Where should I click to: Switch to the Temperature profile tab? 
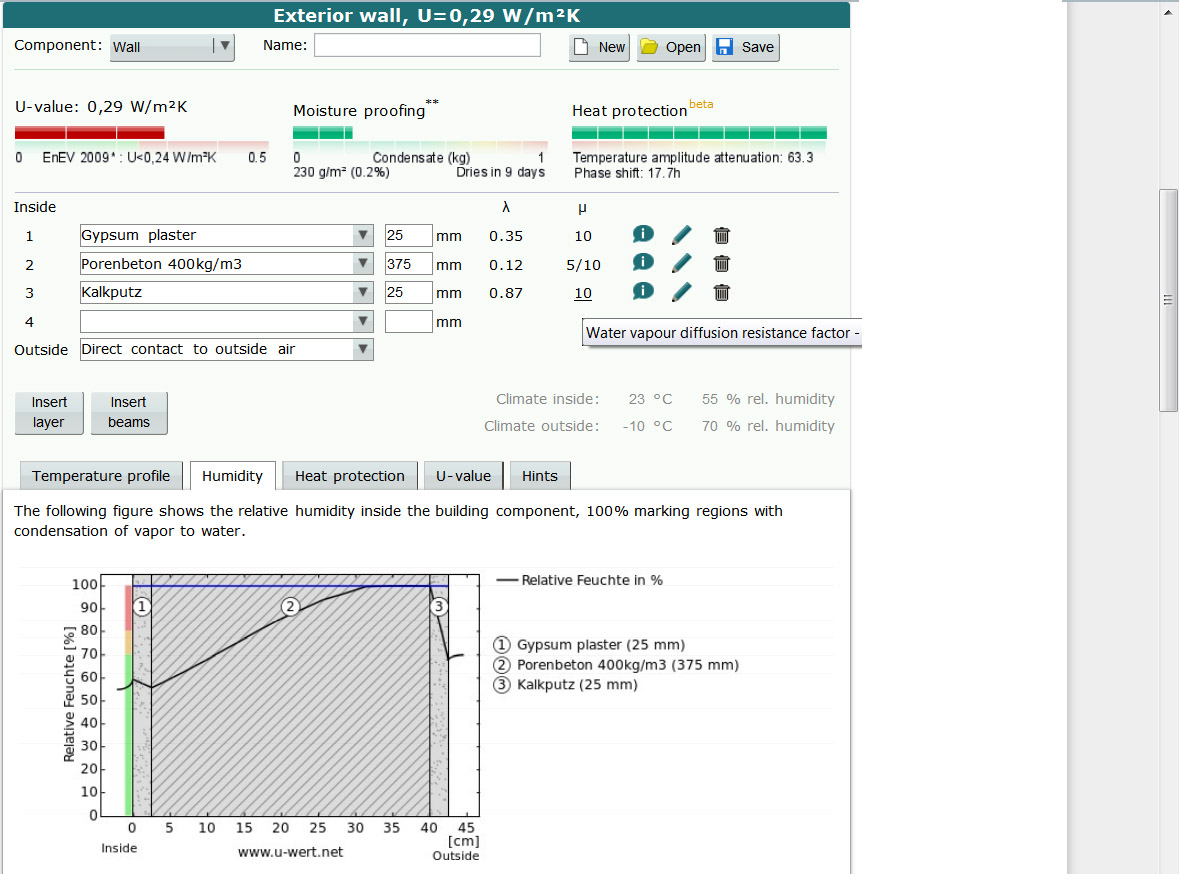[101, 476]
